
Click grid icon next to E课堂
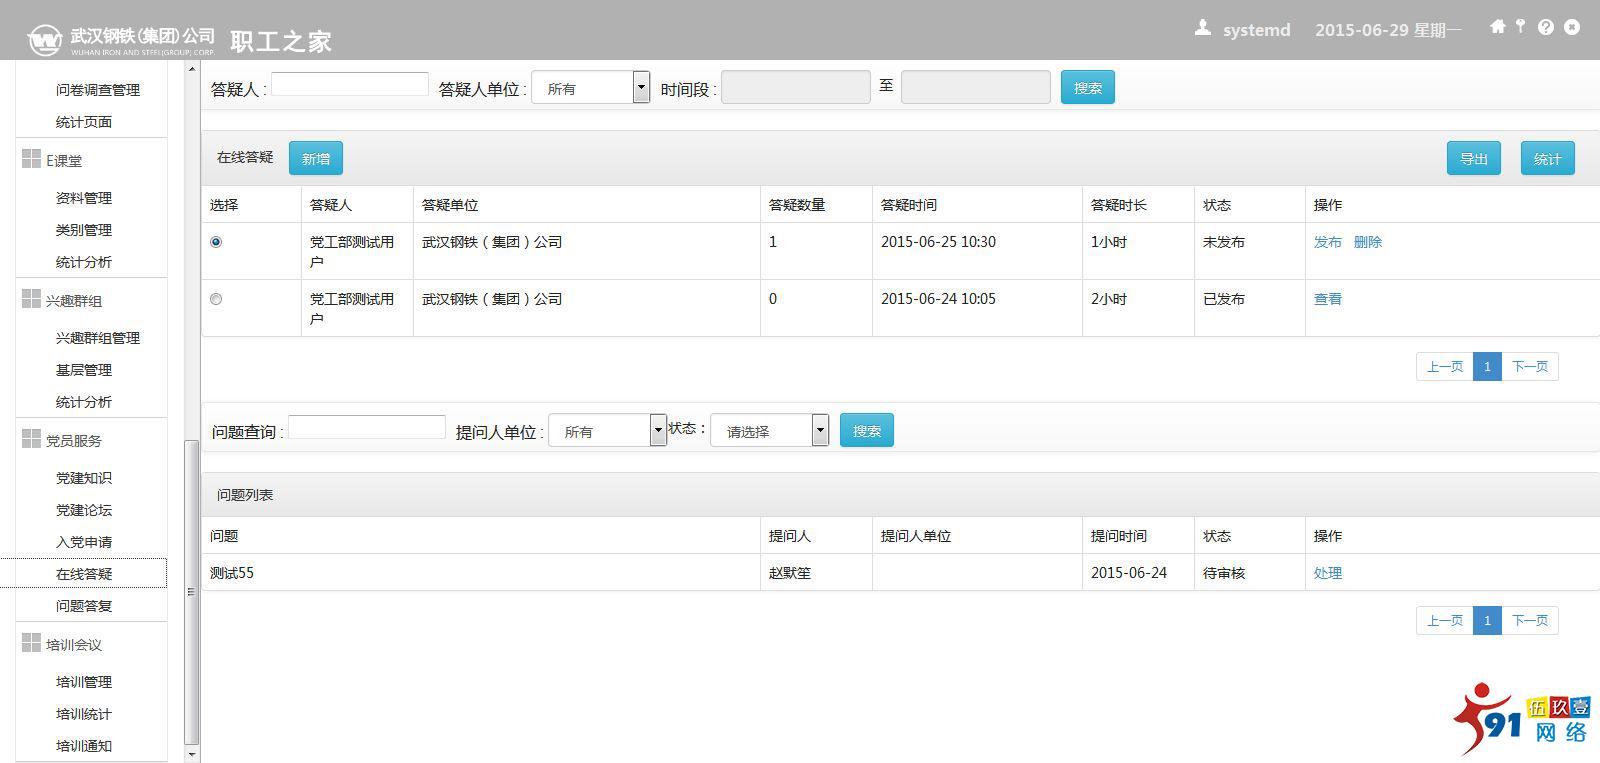click(31, 159)
